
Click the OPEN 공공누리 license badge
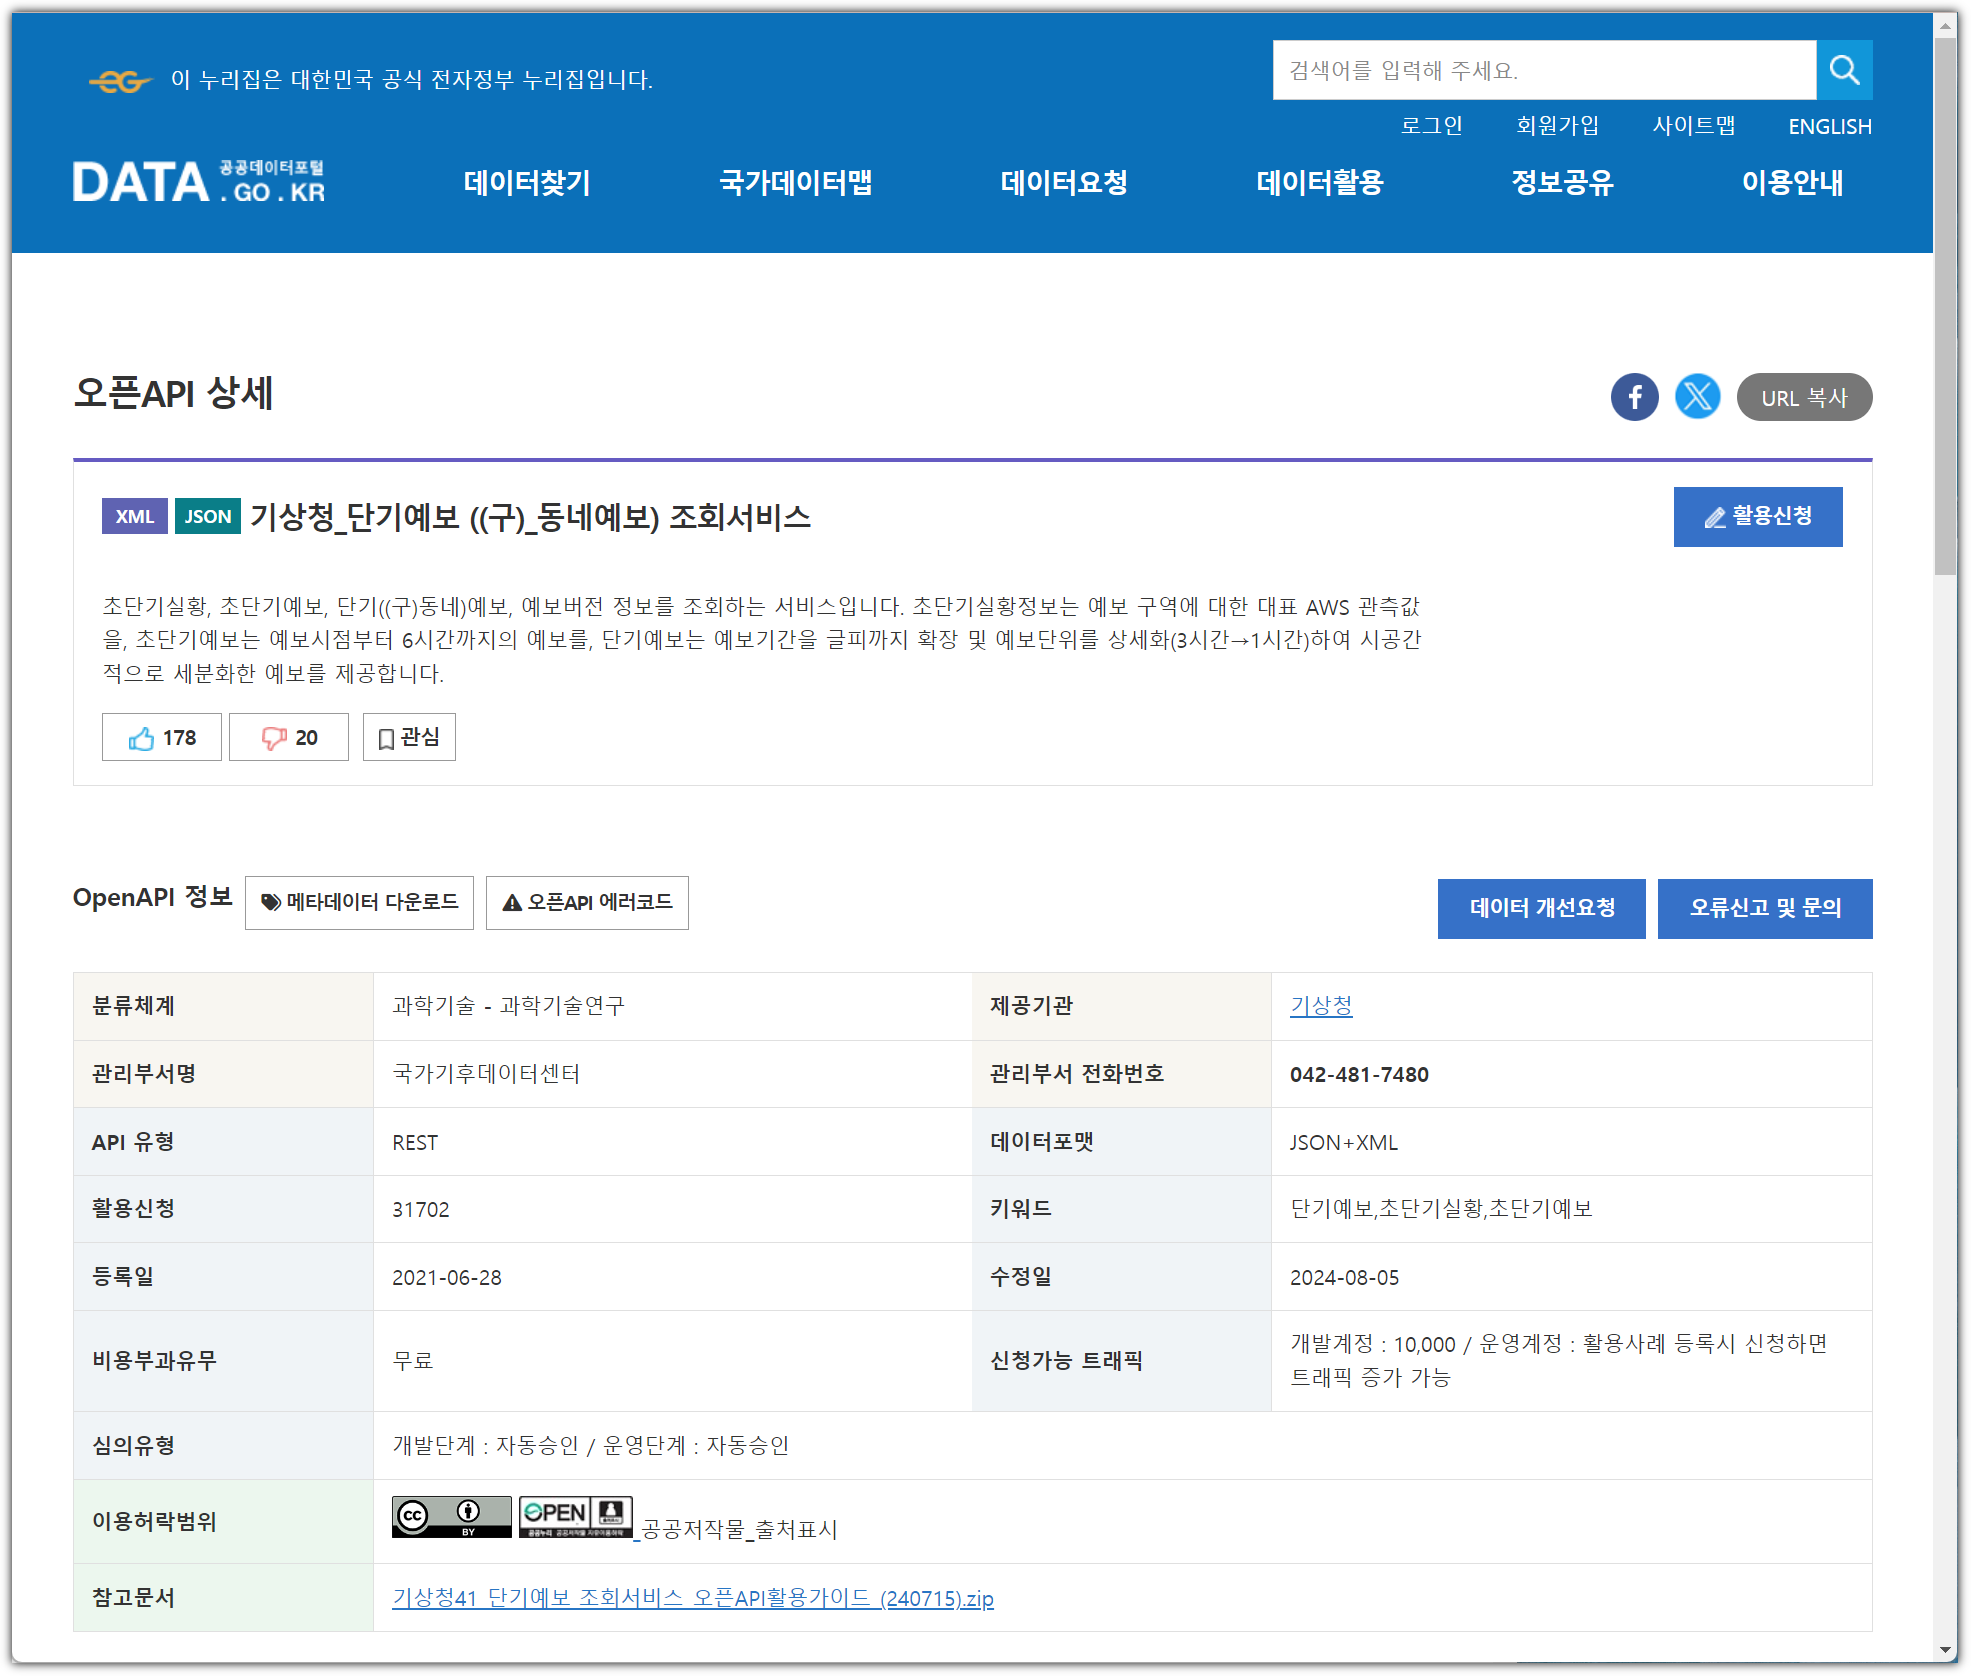[575, 1516]
